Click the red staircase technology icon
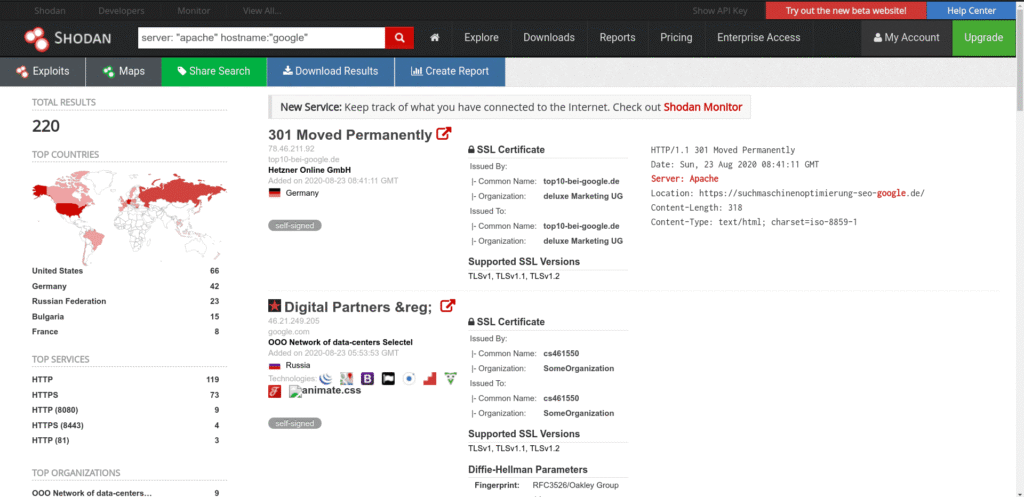This screenshot has width=1024, height=497. pyautogui.click(x=429, y=378)
